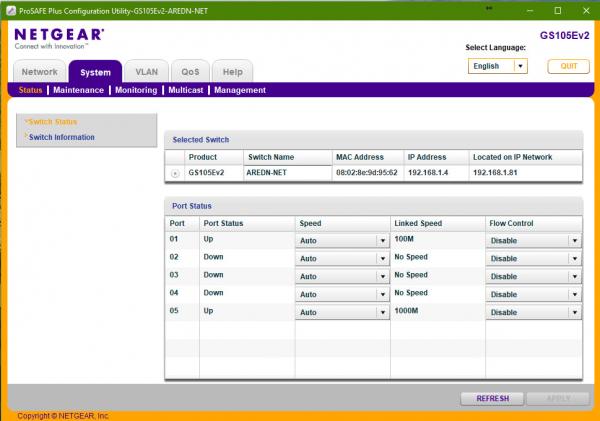The width and height of the screenshot is (600, 421).
Task: Close the ProSAFE utility window
Action: [586, 11]
